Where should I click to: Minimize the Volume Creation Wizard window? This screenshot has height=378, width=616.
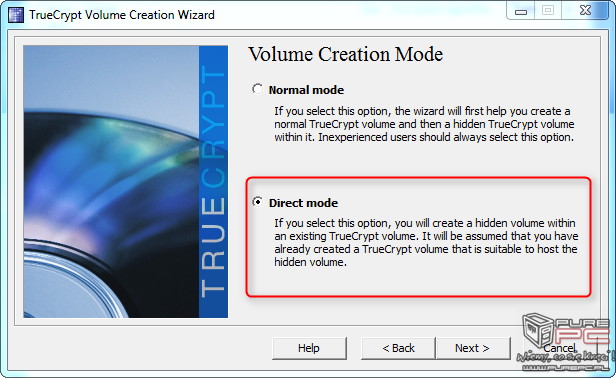coord(521,11)
